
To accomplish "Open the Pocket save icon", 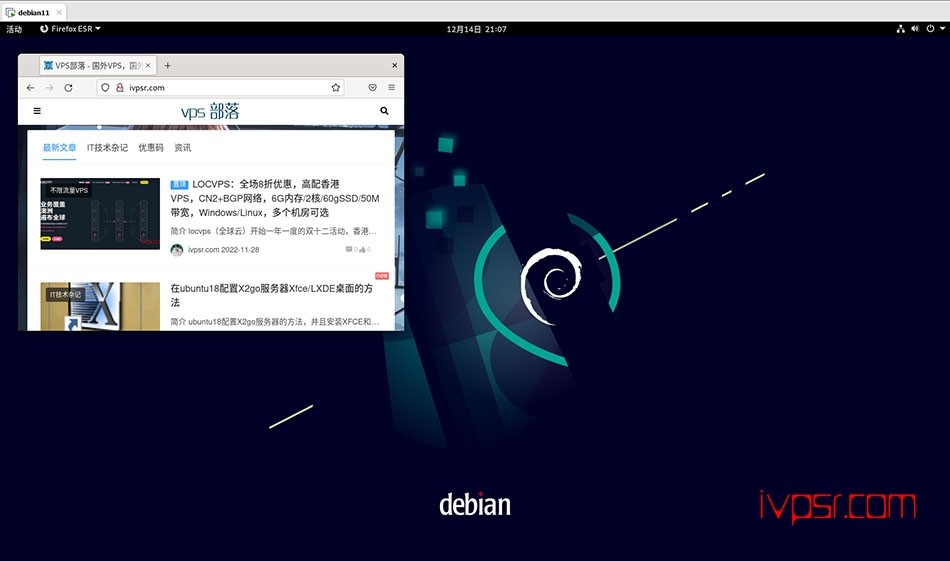I will coord(373,88).
